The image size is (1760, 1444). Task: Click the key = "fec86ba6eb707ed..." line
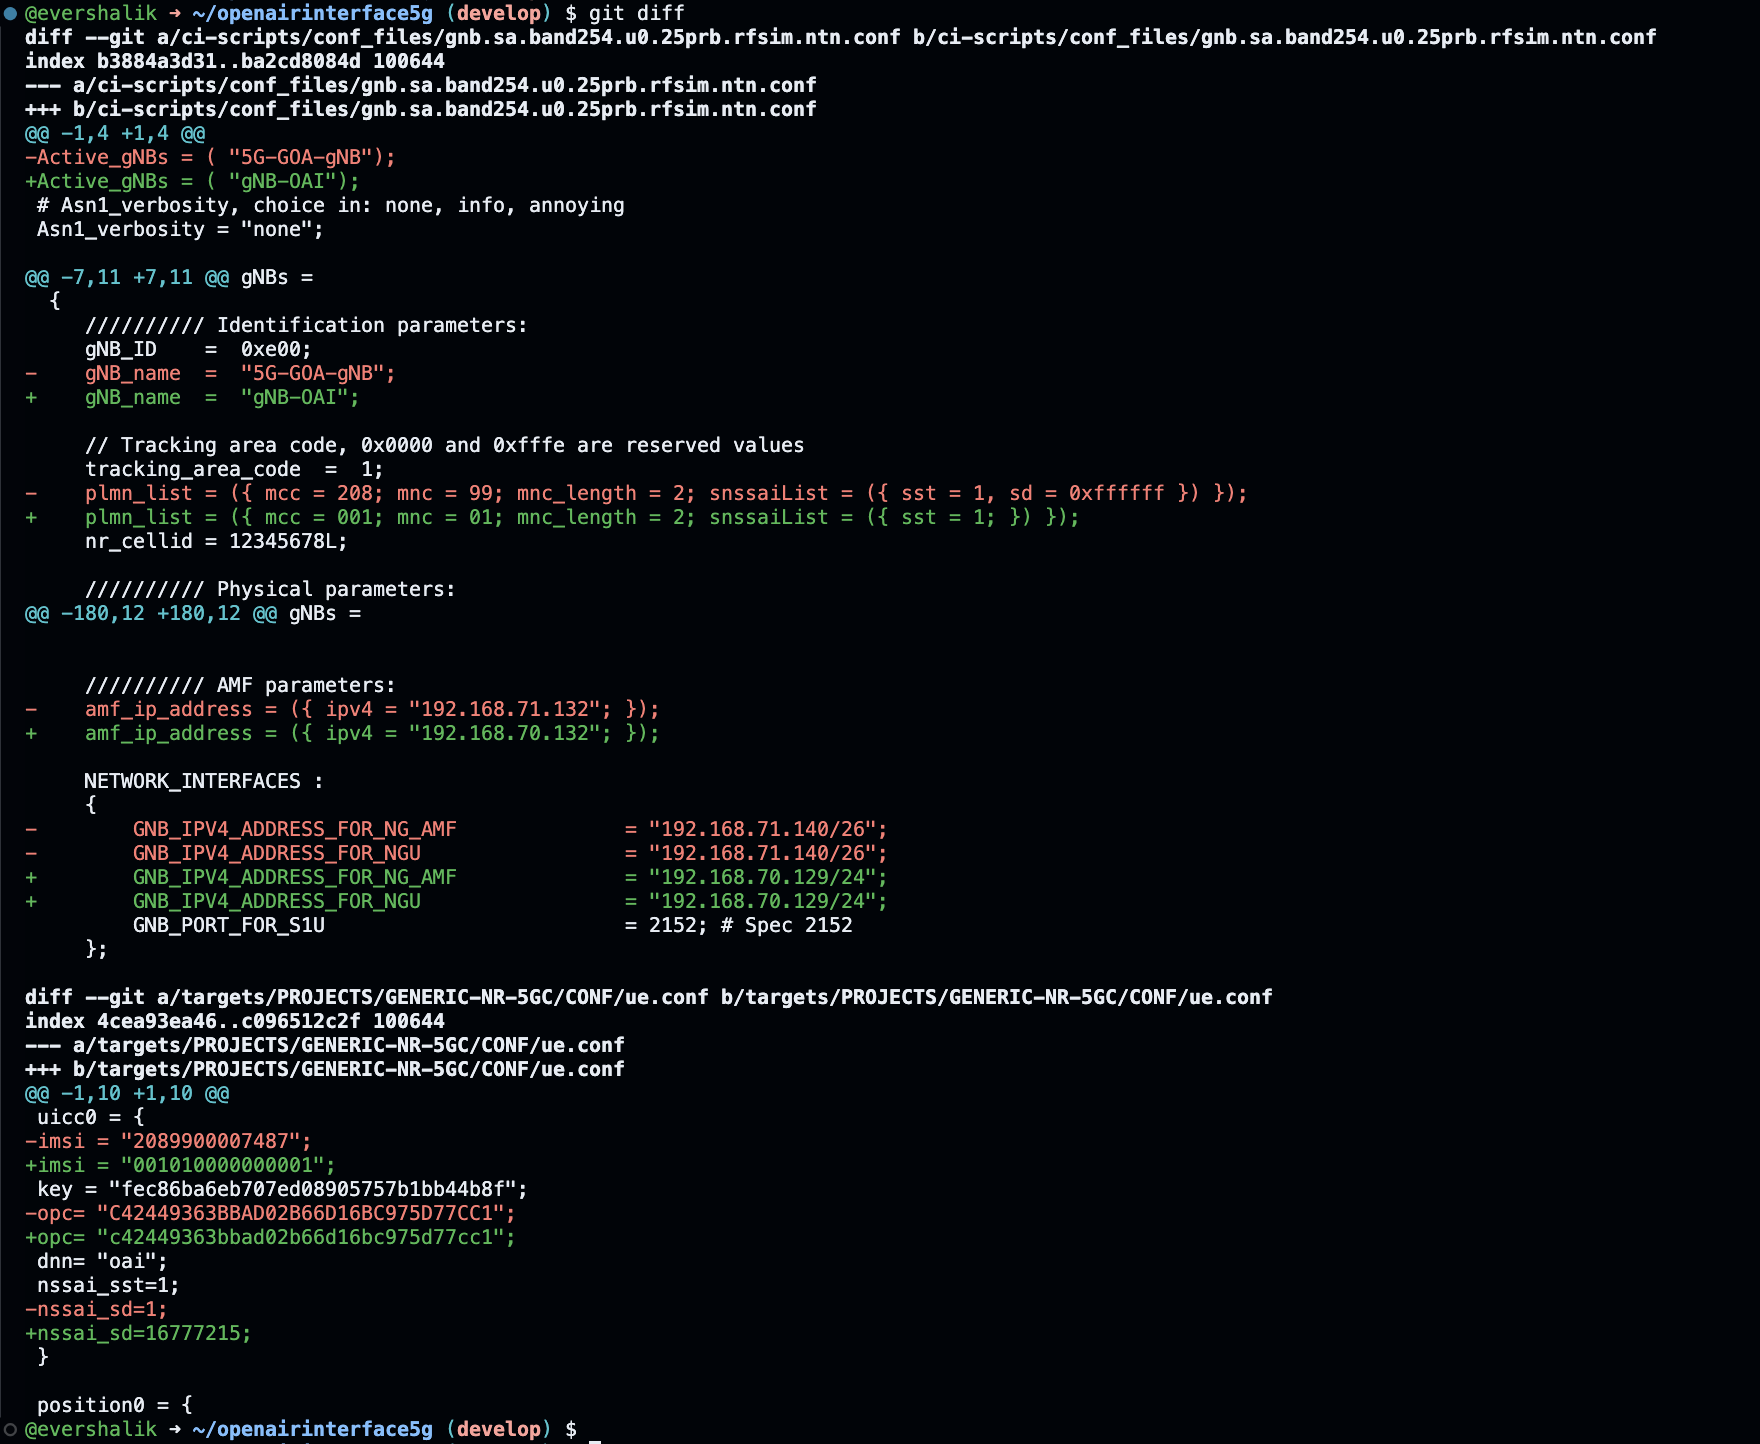[x=282, y=1189]
